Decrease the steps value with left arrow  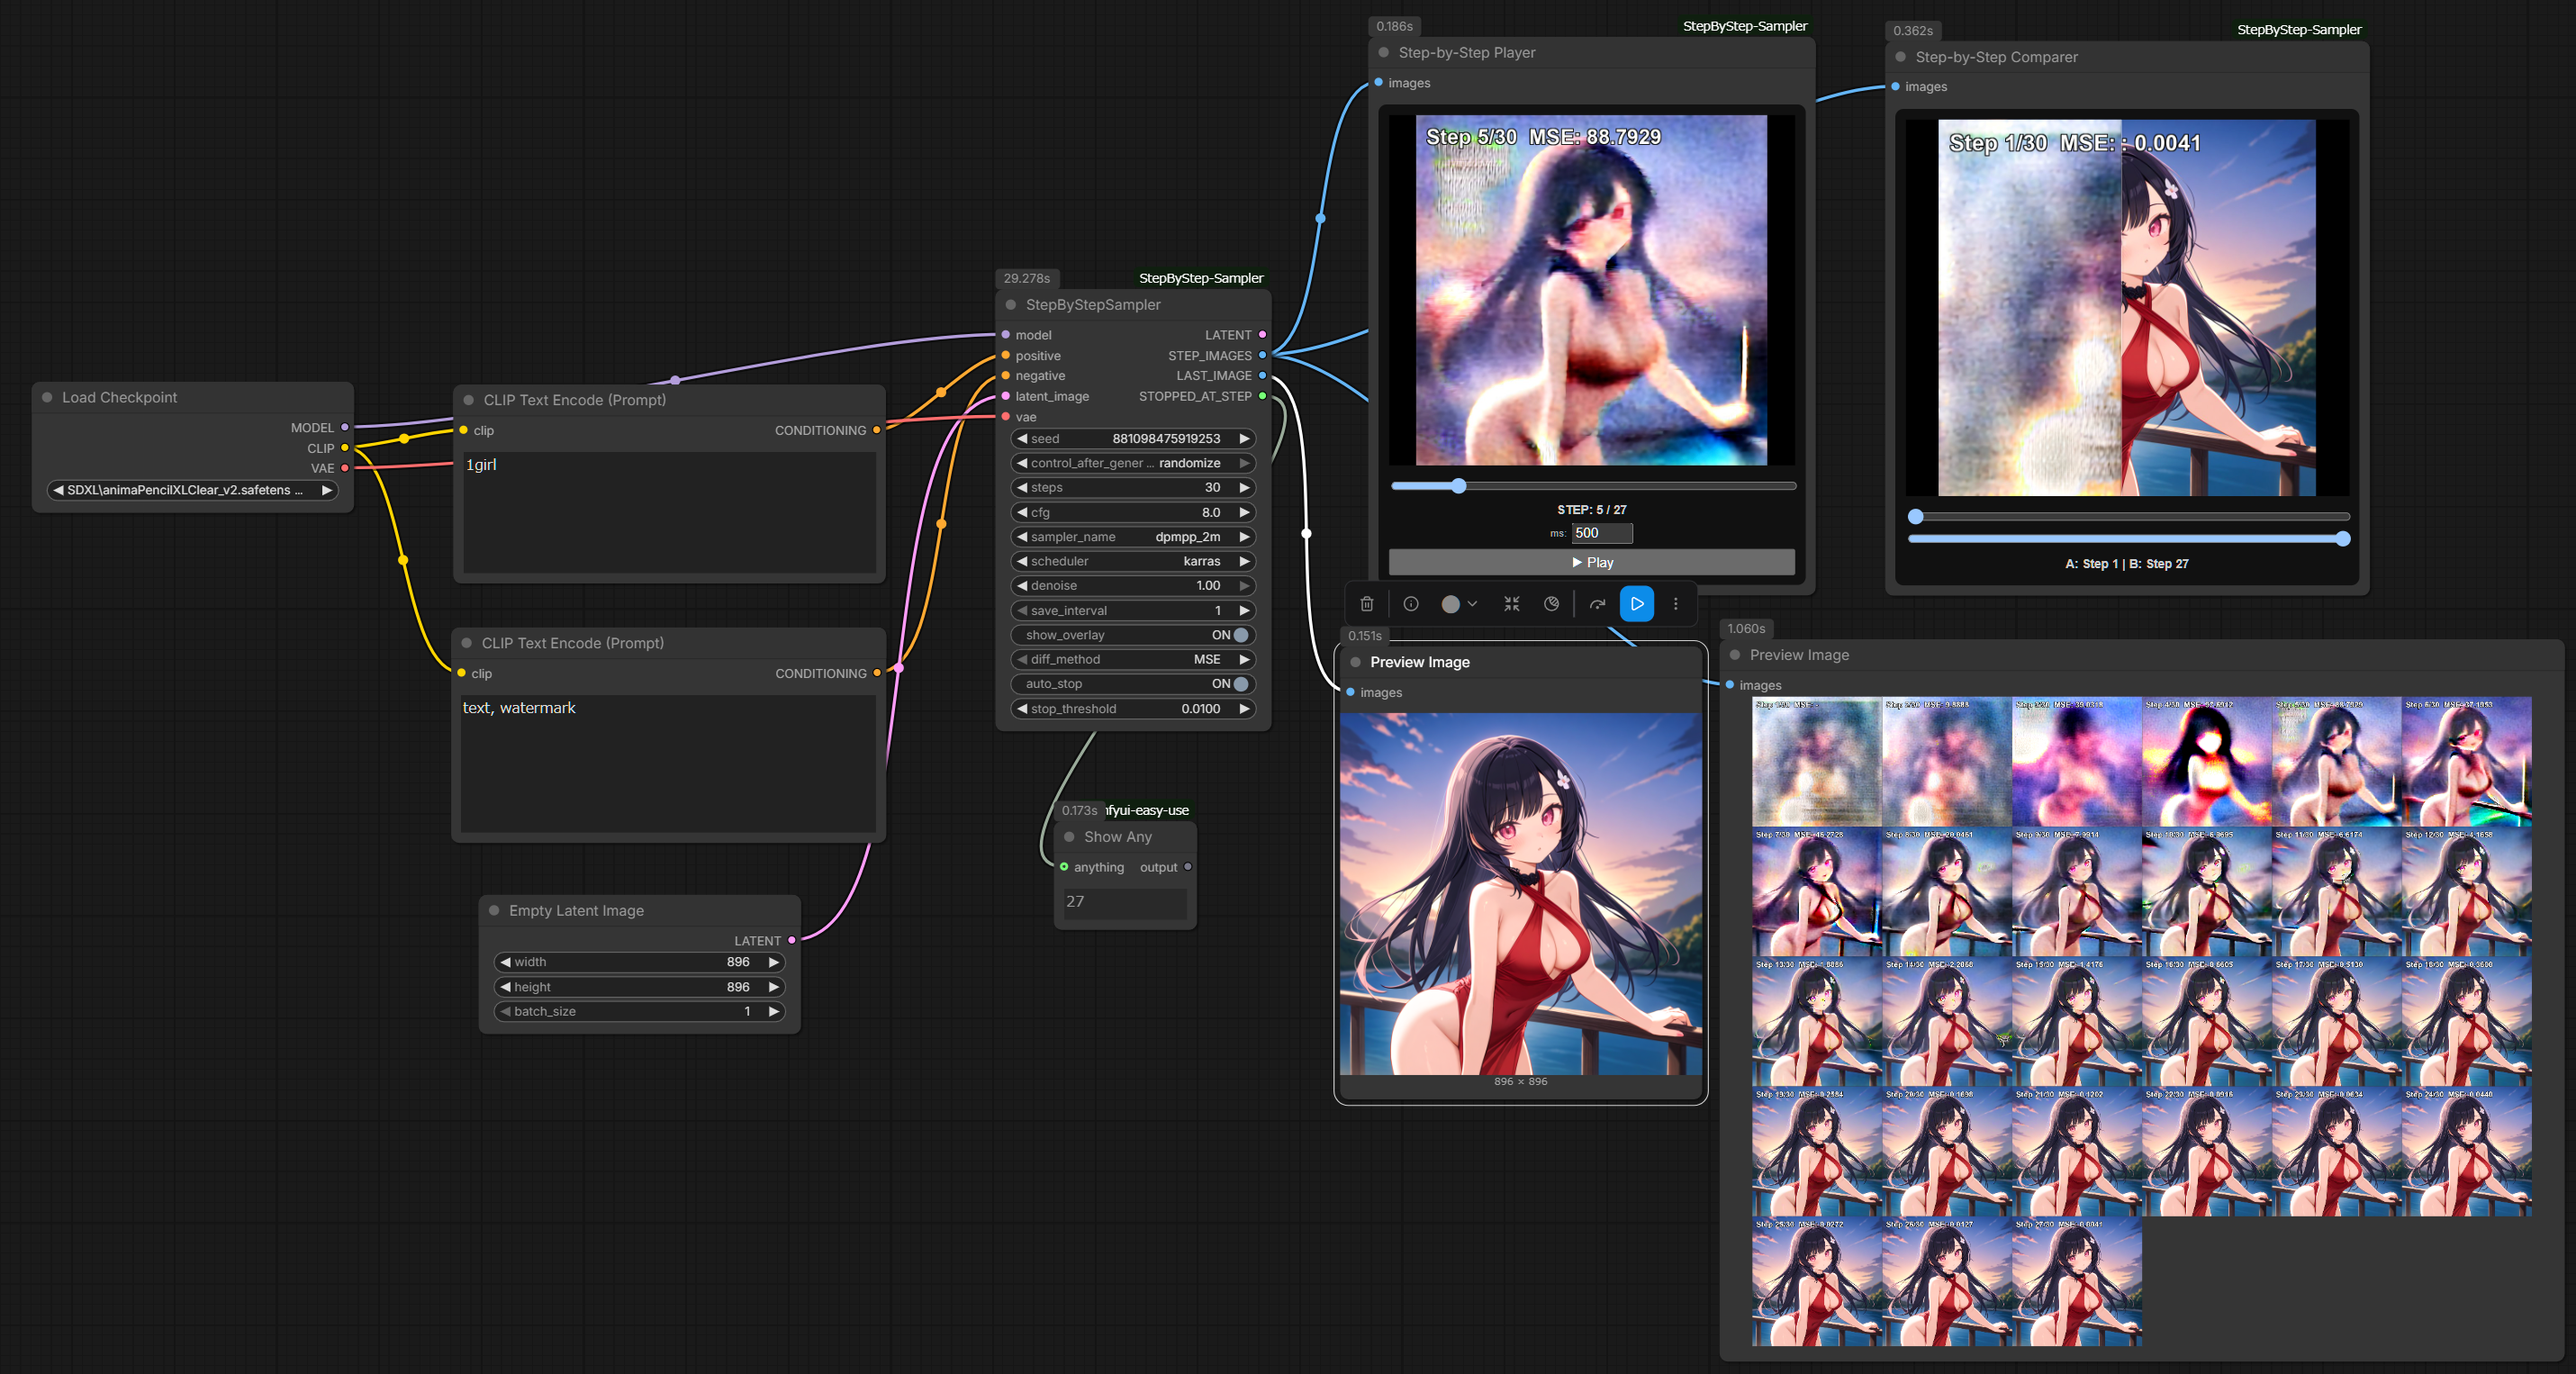pos(1022,487)
